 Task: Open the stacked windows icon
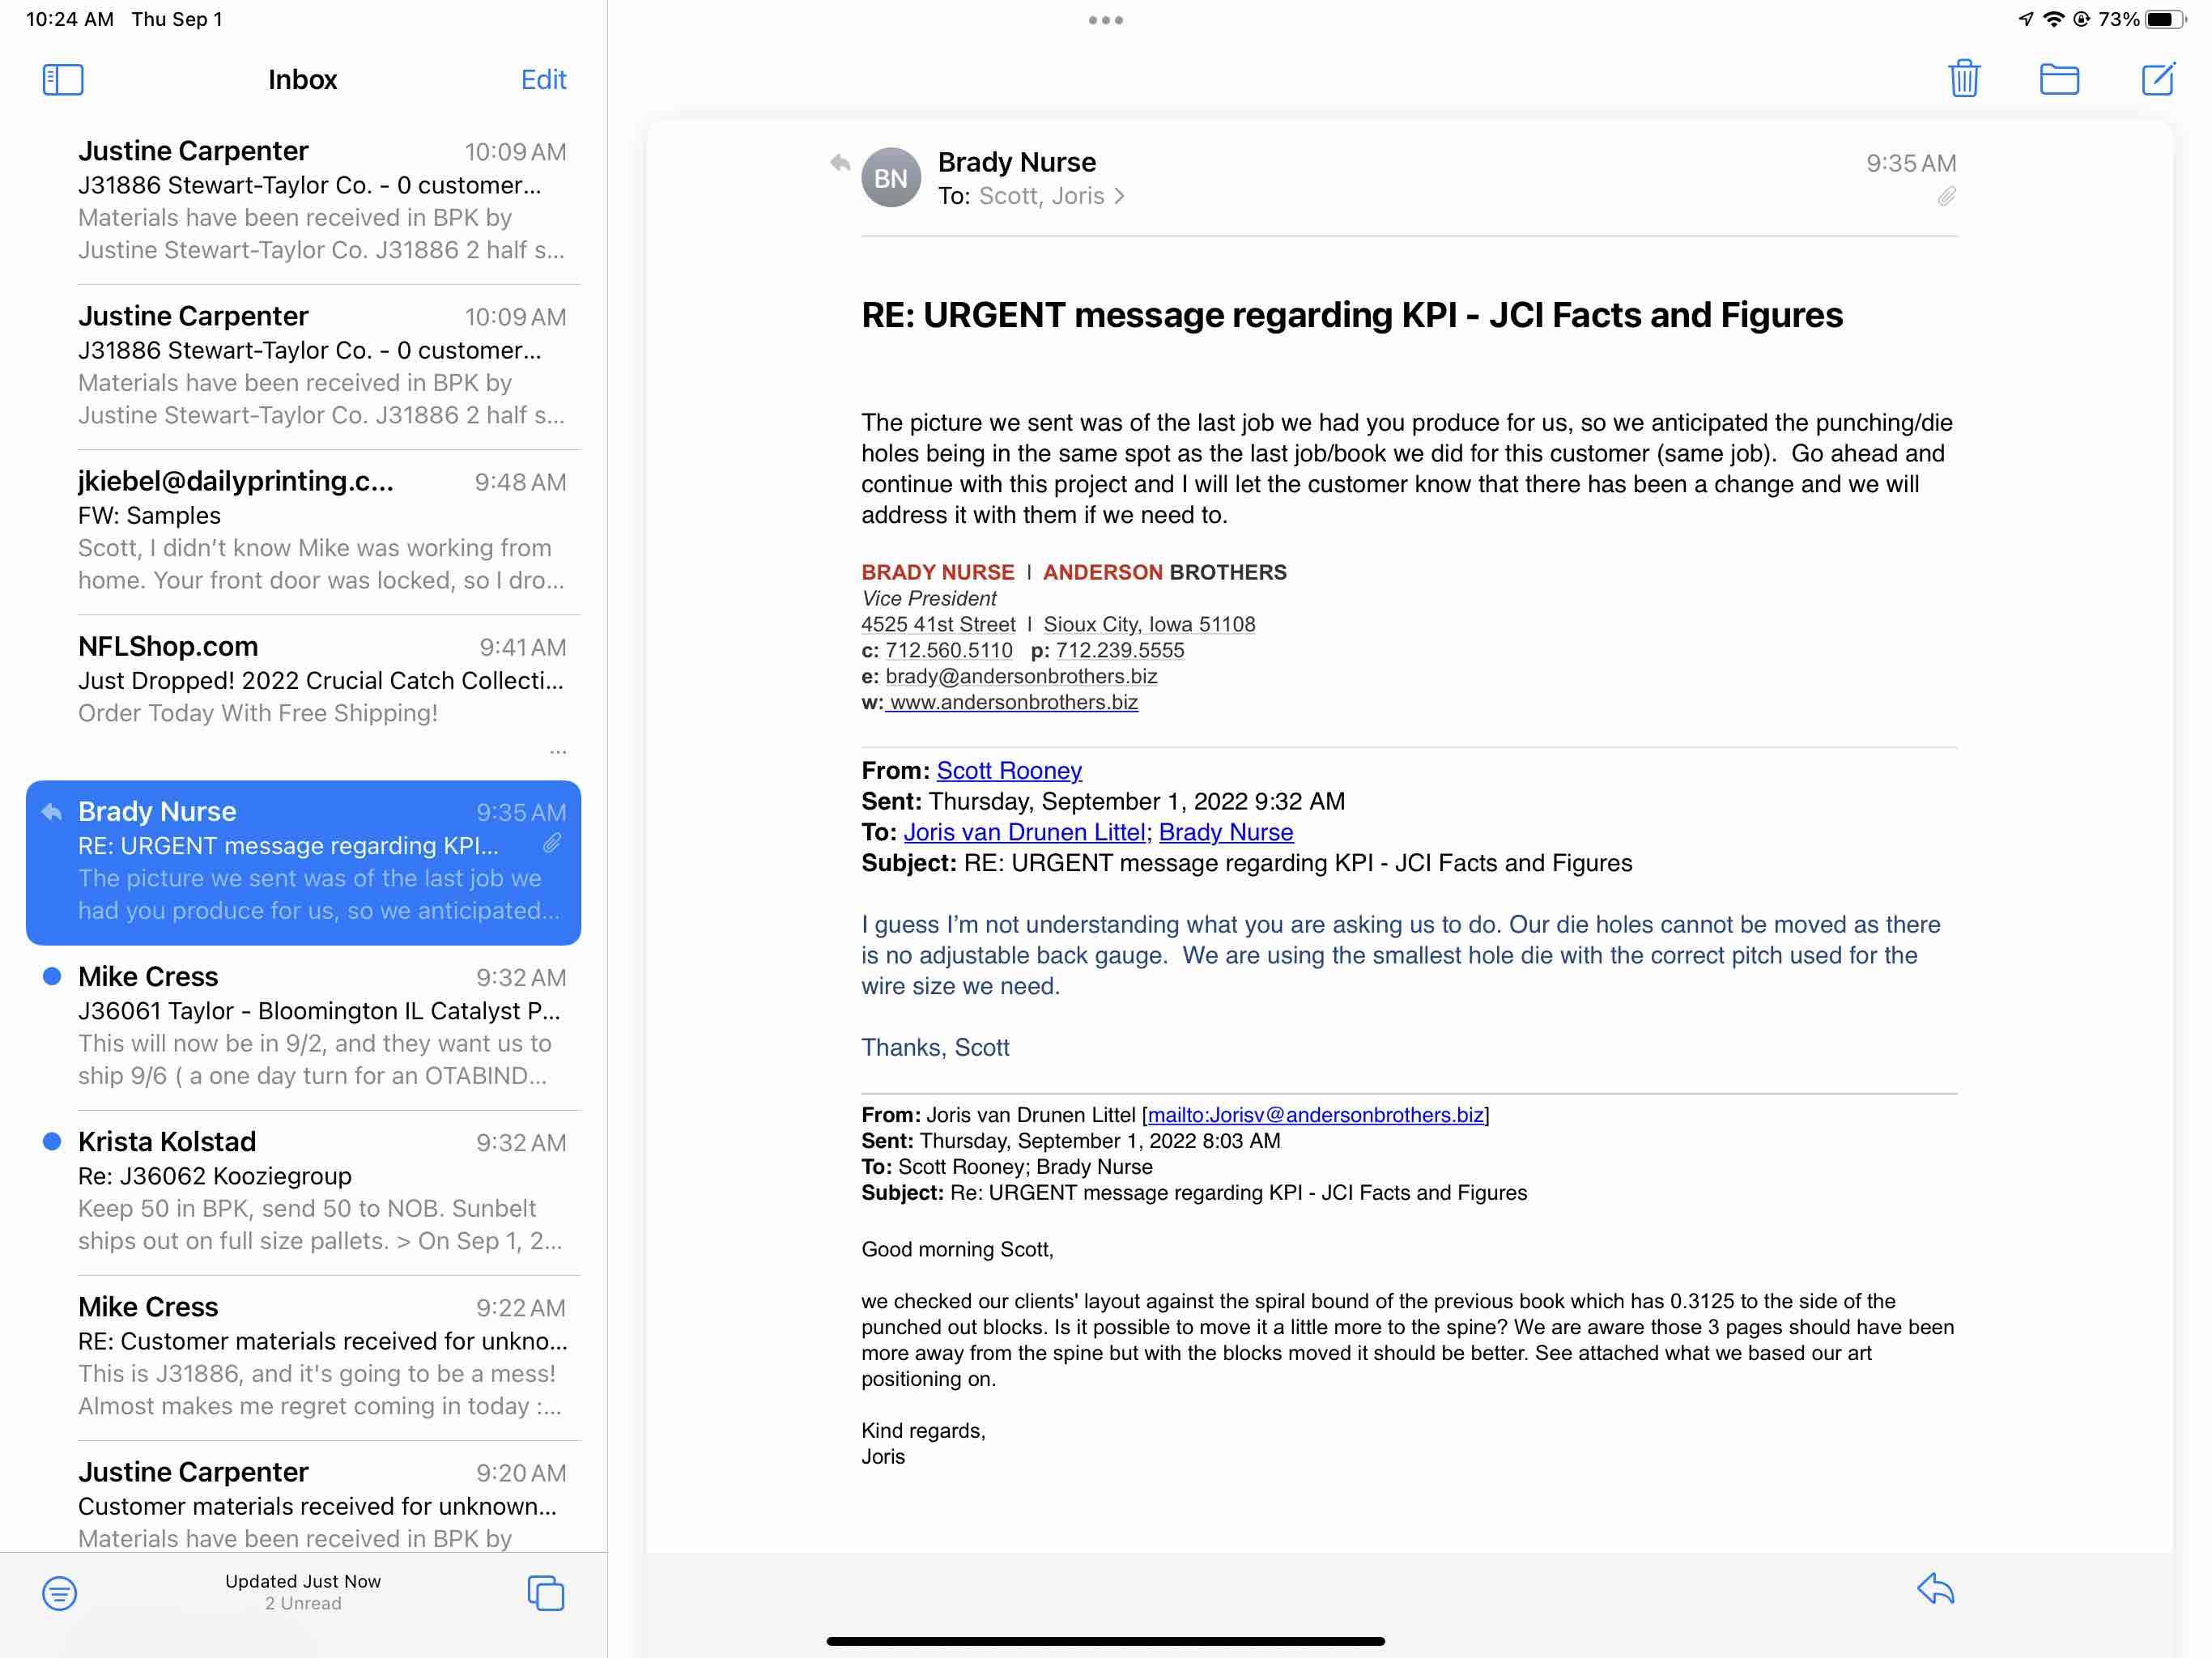pyautogui.click(x=545, y=1592)
